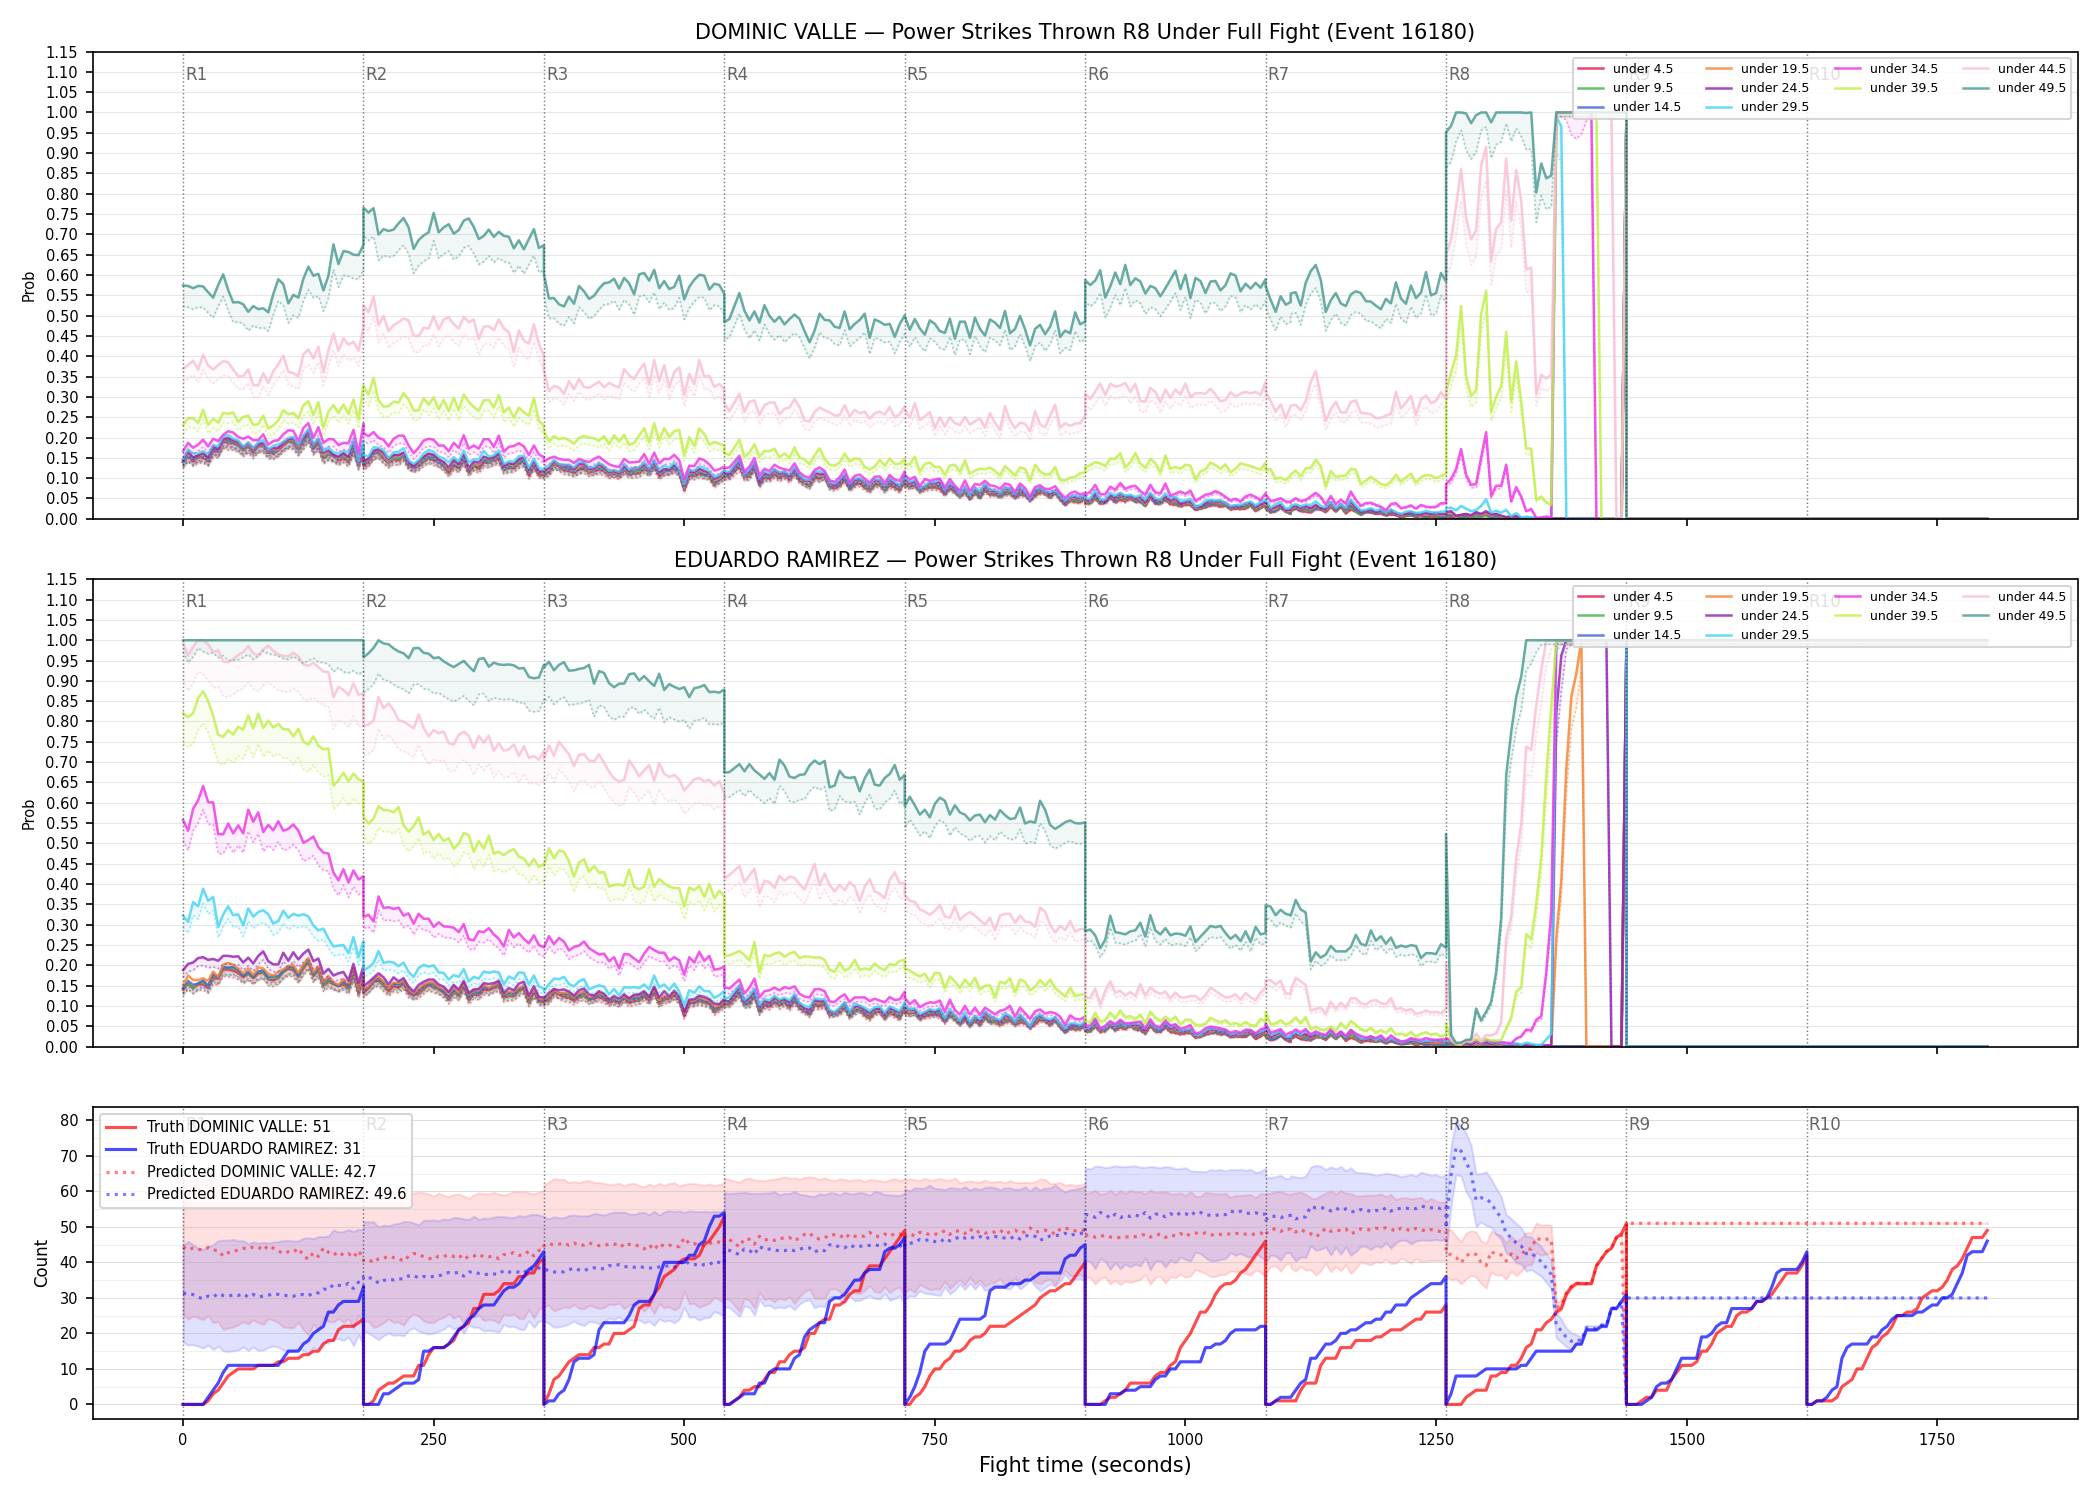Click the x-axis tick label 1500
Image resolution: width=2100 pixels, height=1500 pixels.
[x=1687, y=1440]
